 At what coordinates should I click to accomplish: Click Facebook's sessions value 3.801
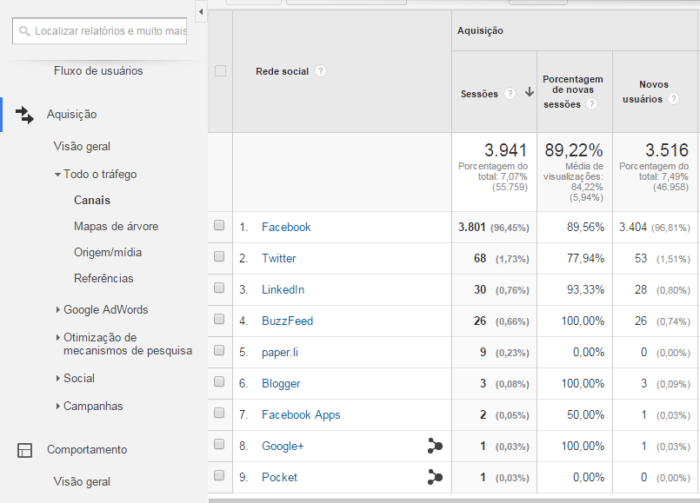[471, 227]
